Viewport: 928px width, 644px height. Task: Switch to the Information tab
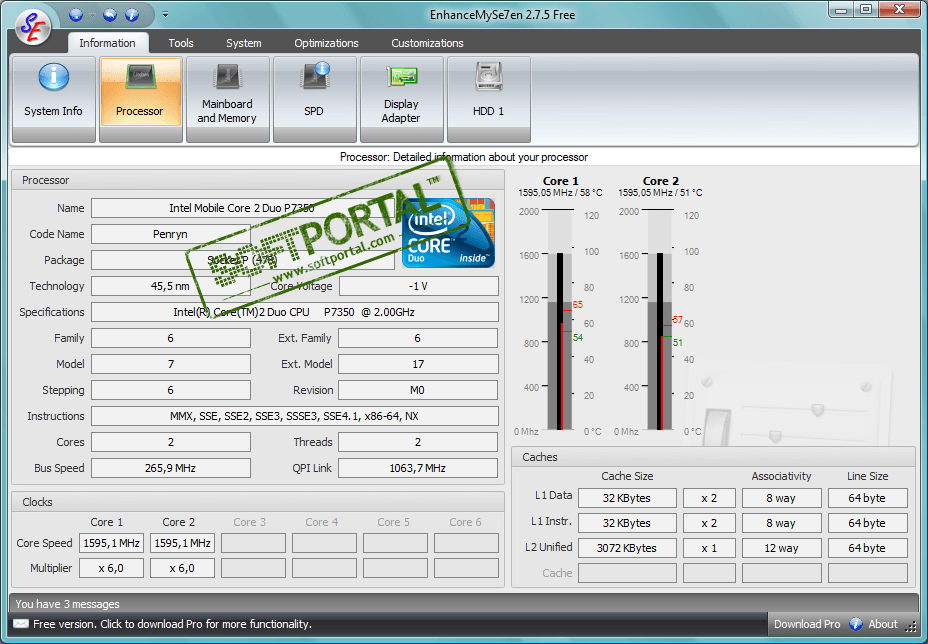pyautogui.click(x=107, y=43)
